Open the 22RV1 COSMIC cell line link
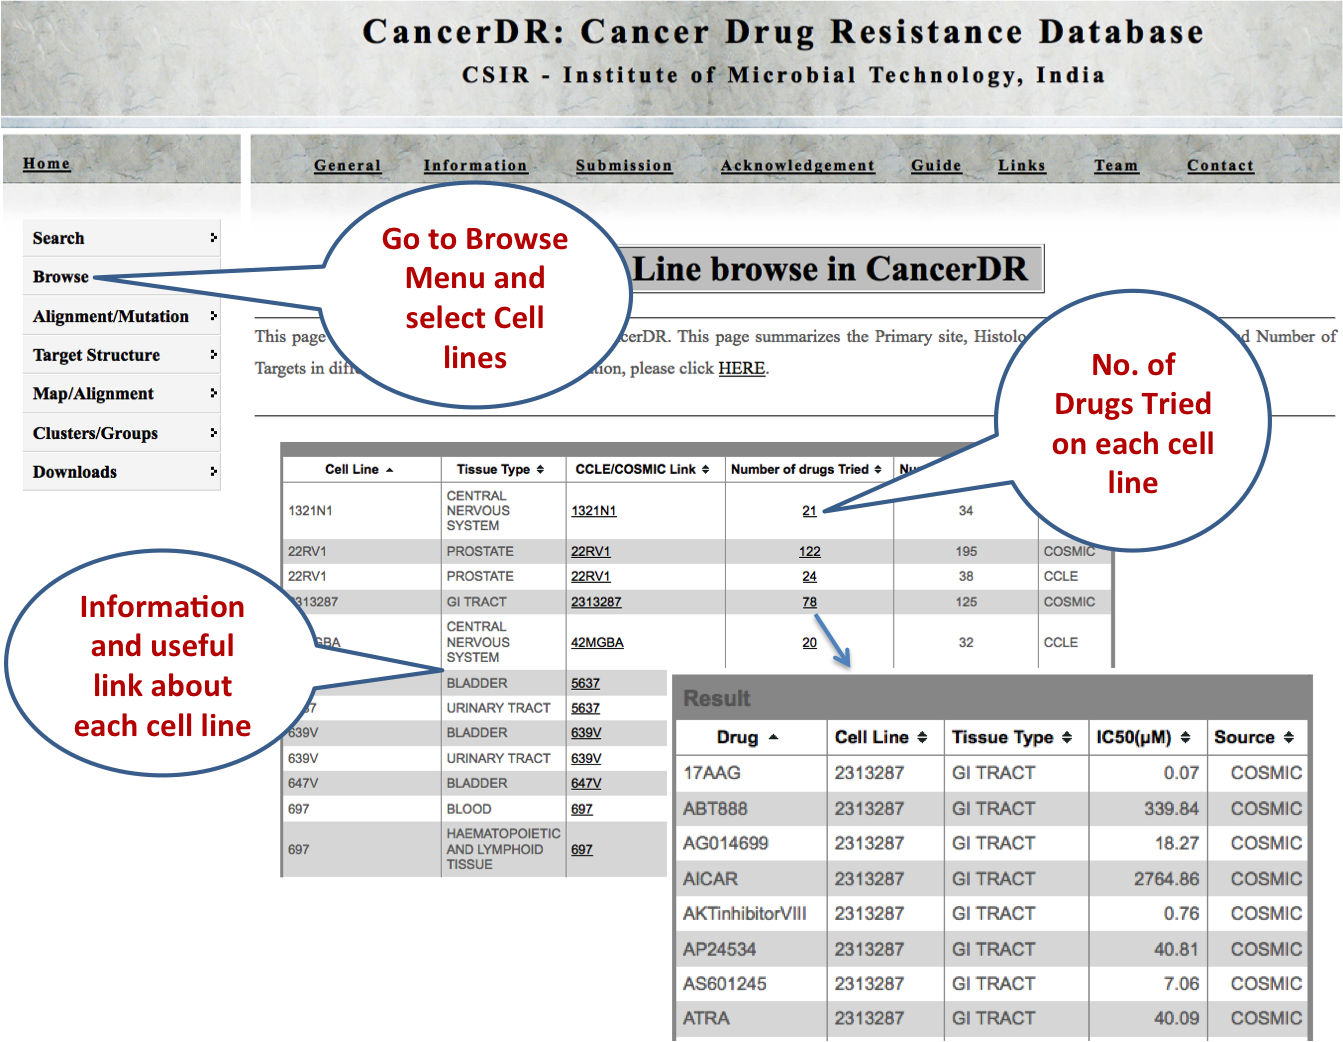This screenshot has height=1042, width=1343. point(590,552)
